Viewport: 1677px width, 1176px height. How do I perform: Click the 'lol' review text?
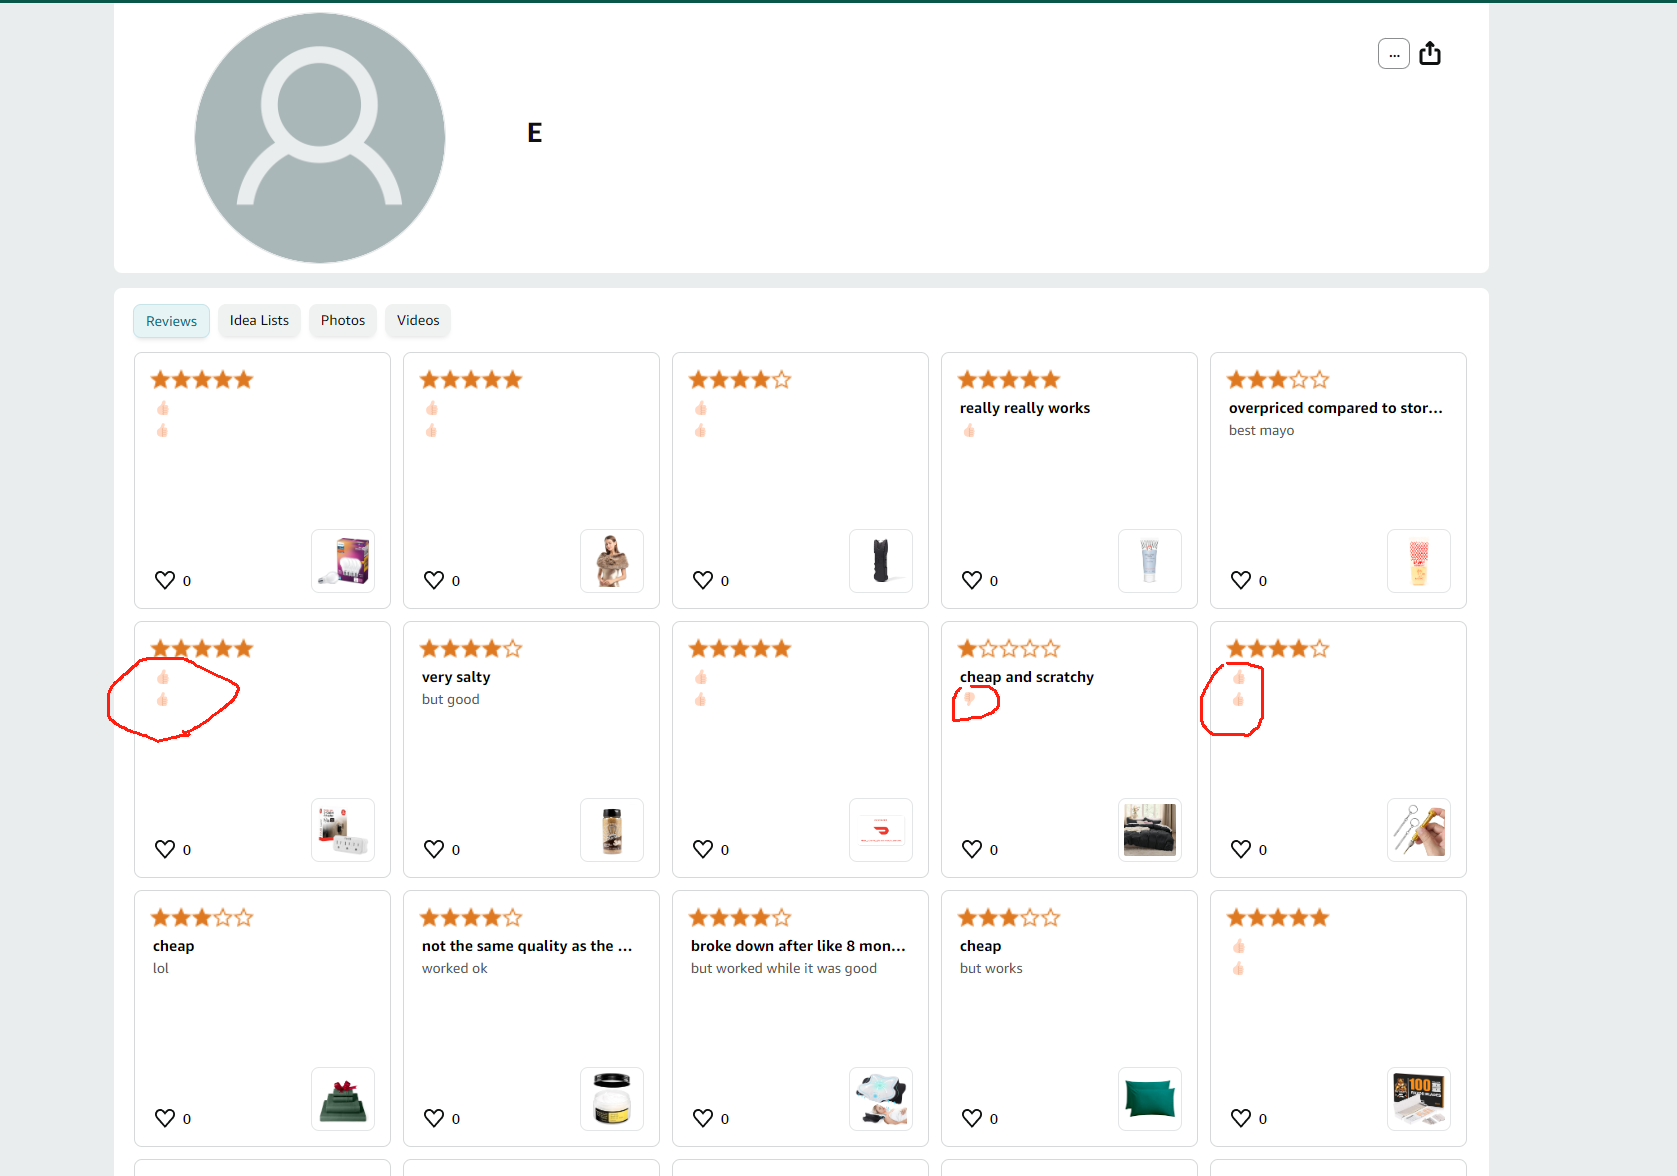point(161,968)
